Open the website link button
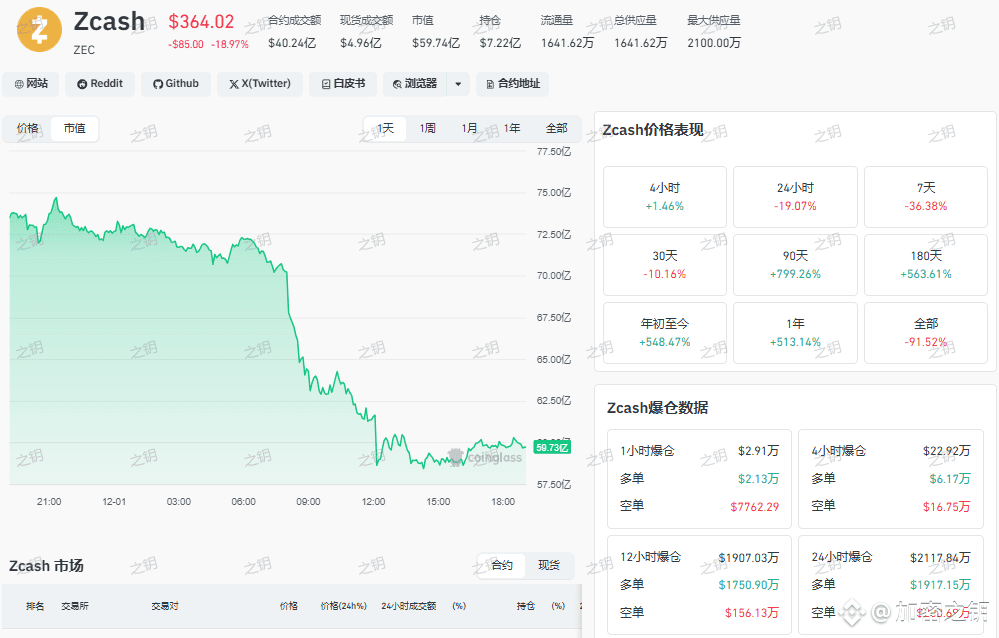This screenshot has width=999, height=638. [31, 83]
